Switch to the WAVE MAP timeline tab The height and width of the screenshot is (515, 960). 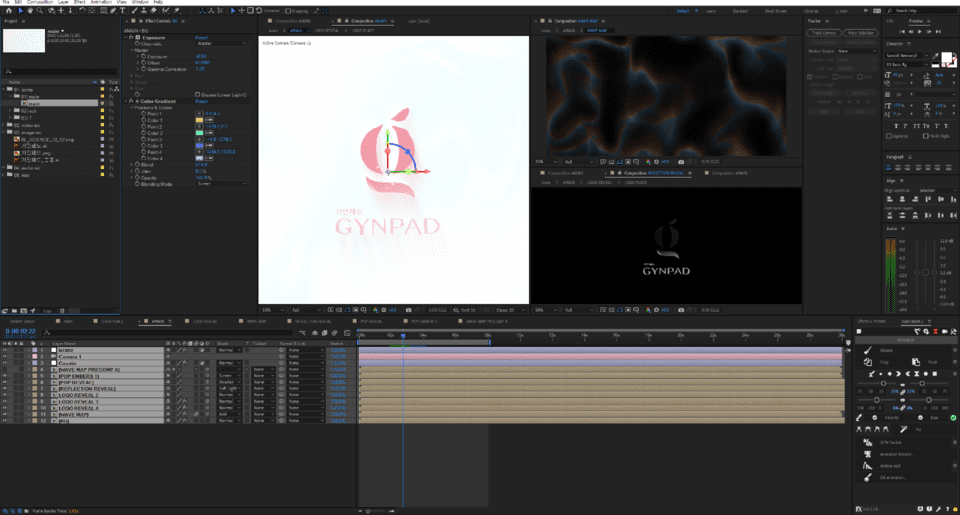(x=256, y=321)
